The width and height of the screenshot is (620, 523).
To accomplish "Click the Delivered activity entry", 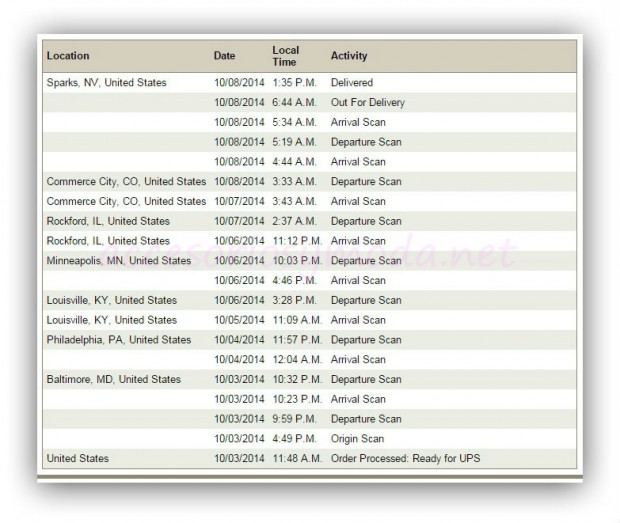I will pos(351,83).
